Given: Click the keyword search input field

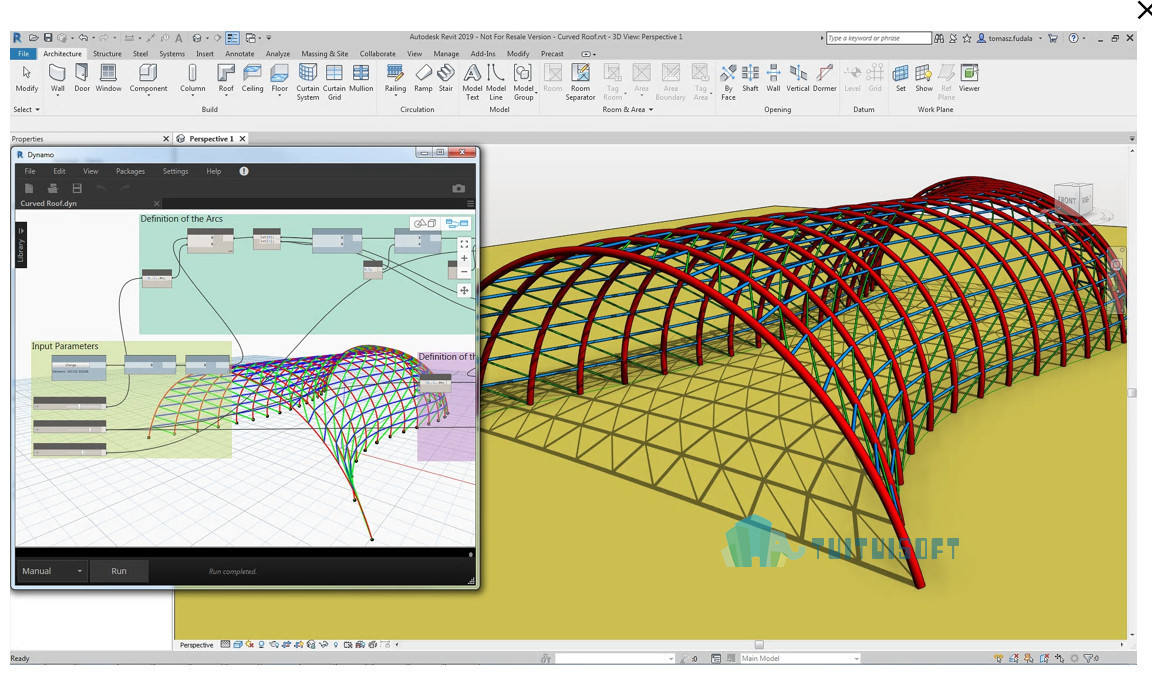Looking at the screenshot, I should pyautogui.click(x=879, y=38).
